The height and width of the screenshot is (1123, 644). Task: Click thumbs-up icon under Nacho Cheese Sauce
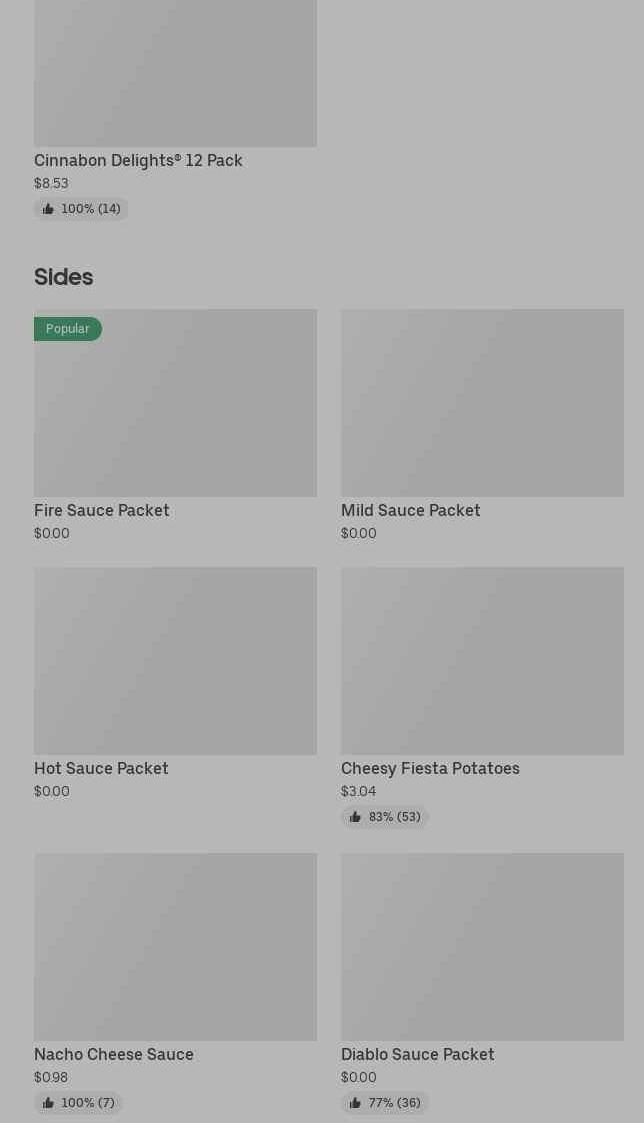click(x=48, y=1103)
